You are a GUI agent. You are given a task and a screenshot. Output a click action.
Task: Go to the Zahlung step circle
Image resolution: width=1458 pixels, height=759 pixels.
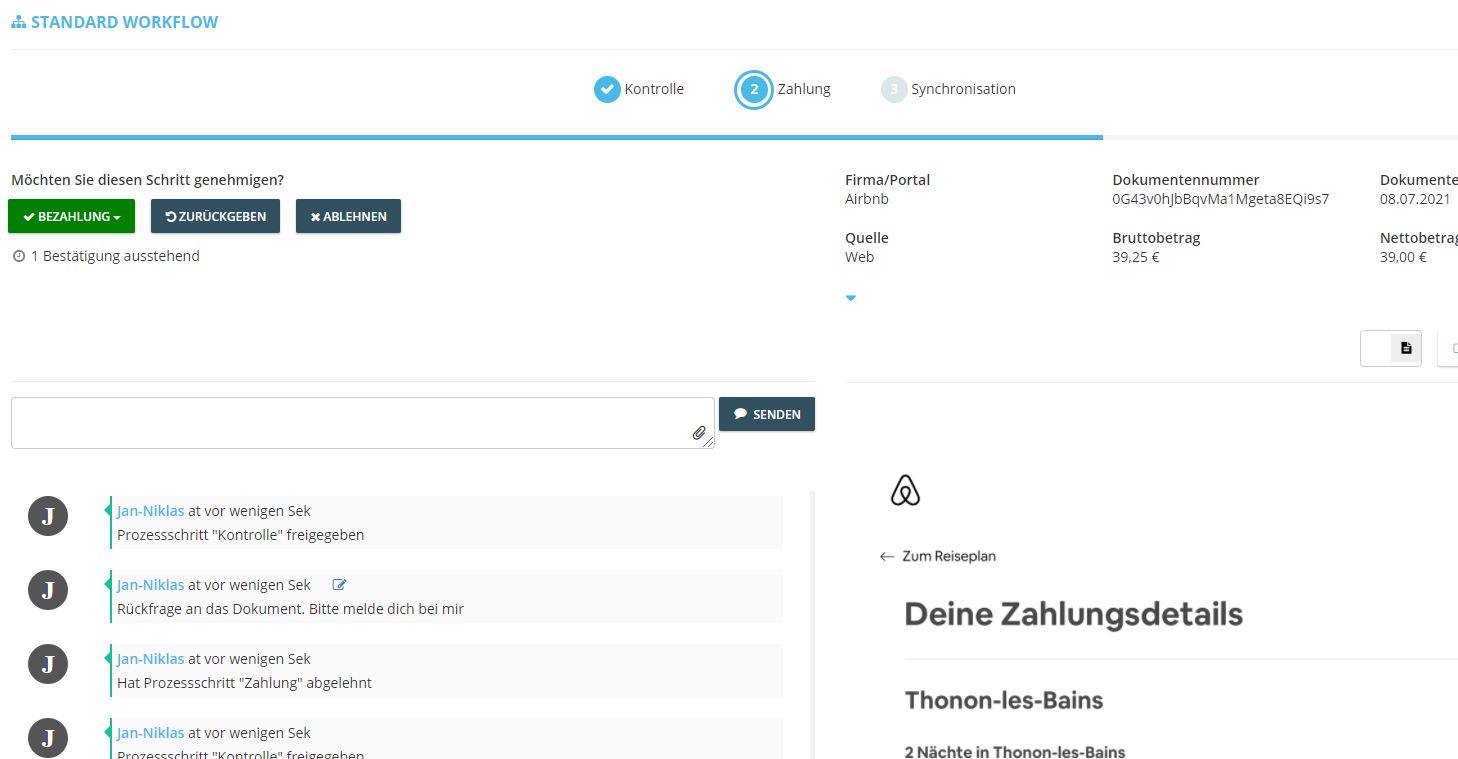[x=754, y=89]
